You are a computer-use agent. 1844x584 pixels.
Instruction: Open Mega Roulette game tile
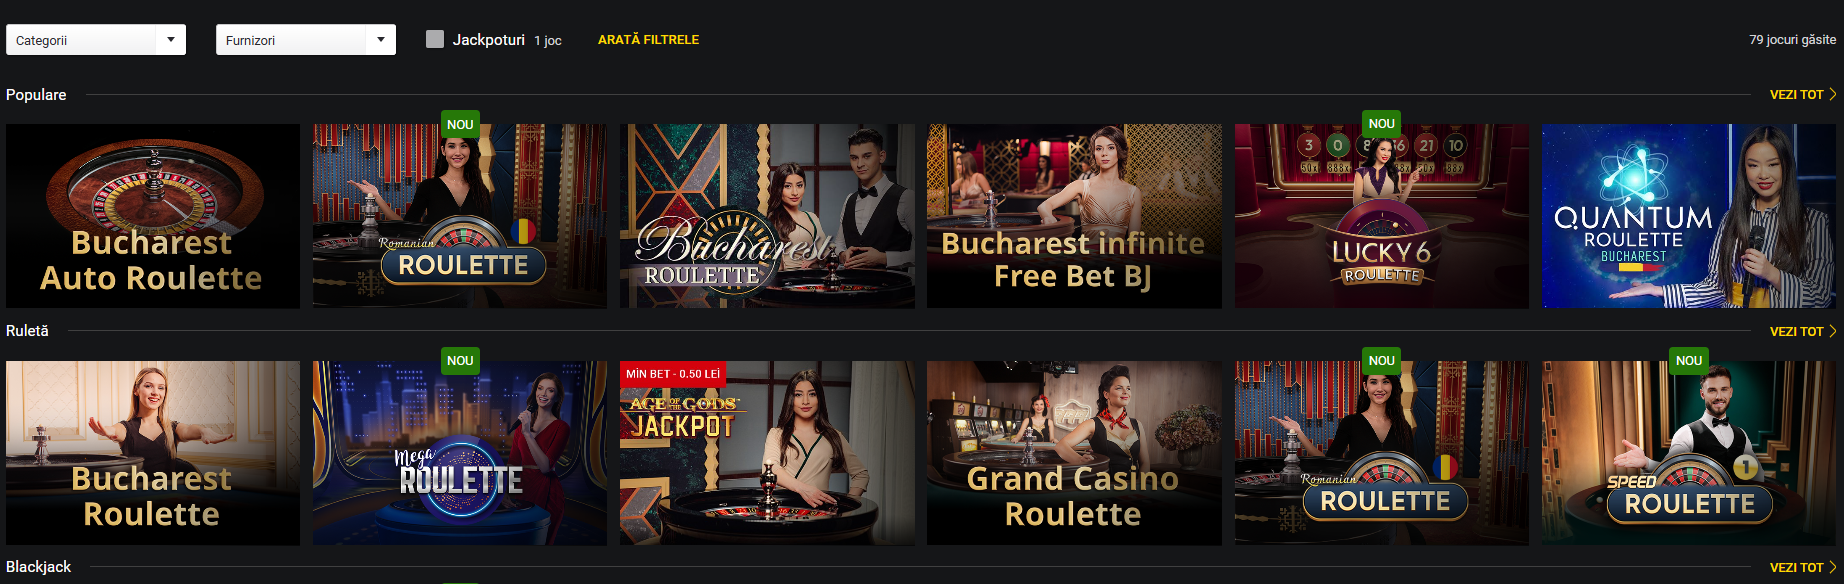tap(460, 453)
